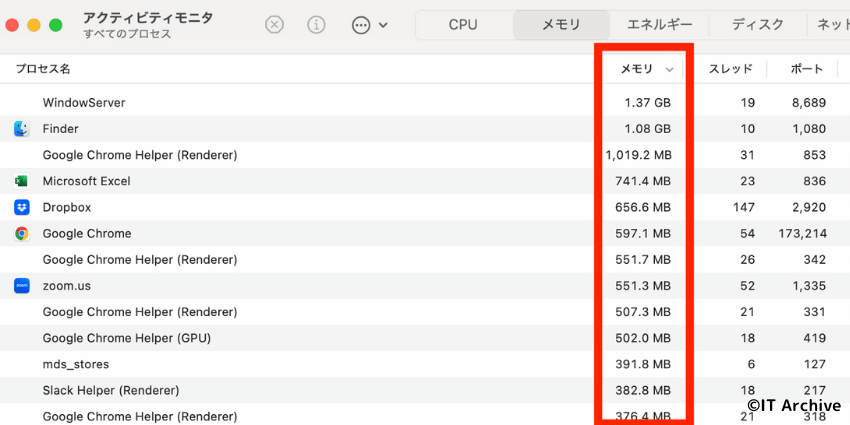This screenshot has width=850, height=425.
Task: Click the stop process (X) toolbar icon
Action: pos(275,25)
